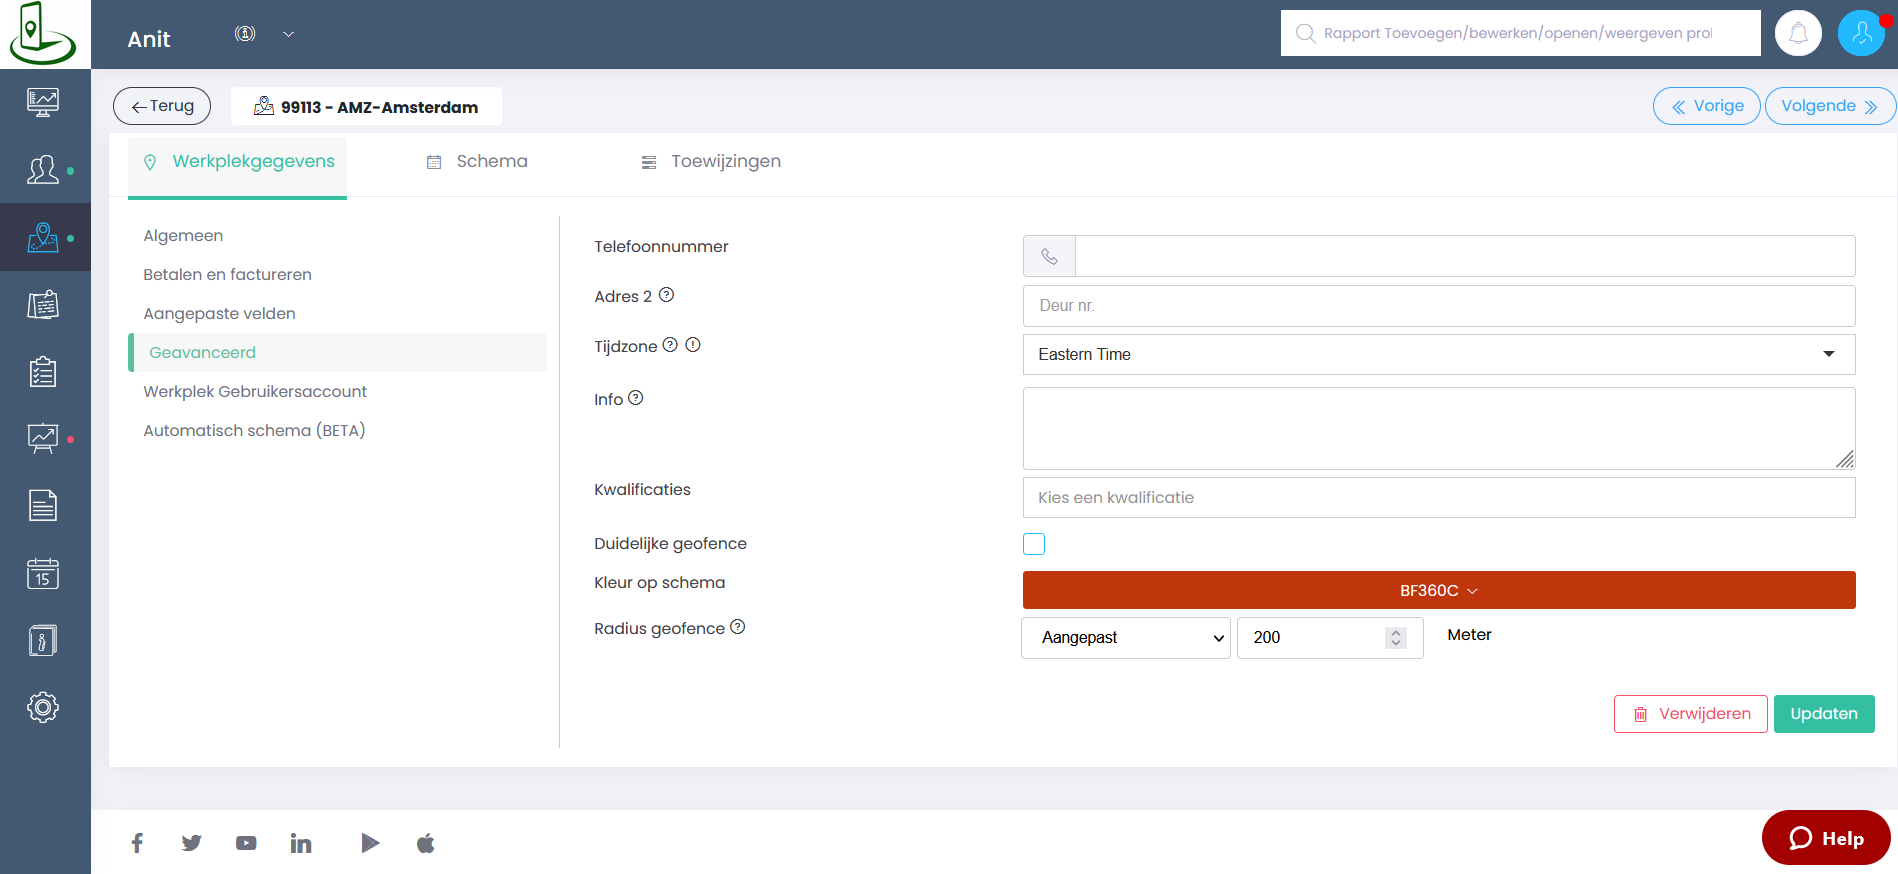The width and height of the screenshot is (1898, 874).
Task: Click help icon next to Radius geofence
Action: (738, 627)
